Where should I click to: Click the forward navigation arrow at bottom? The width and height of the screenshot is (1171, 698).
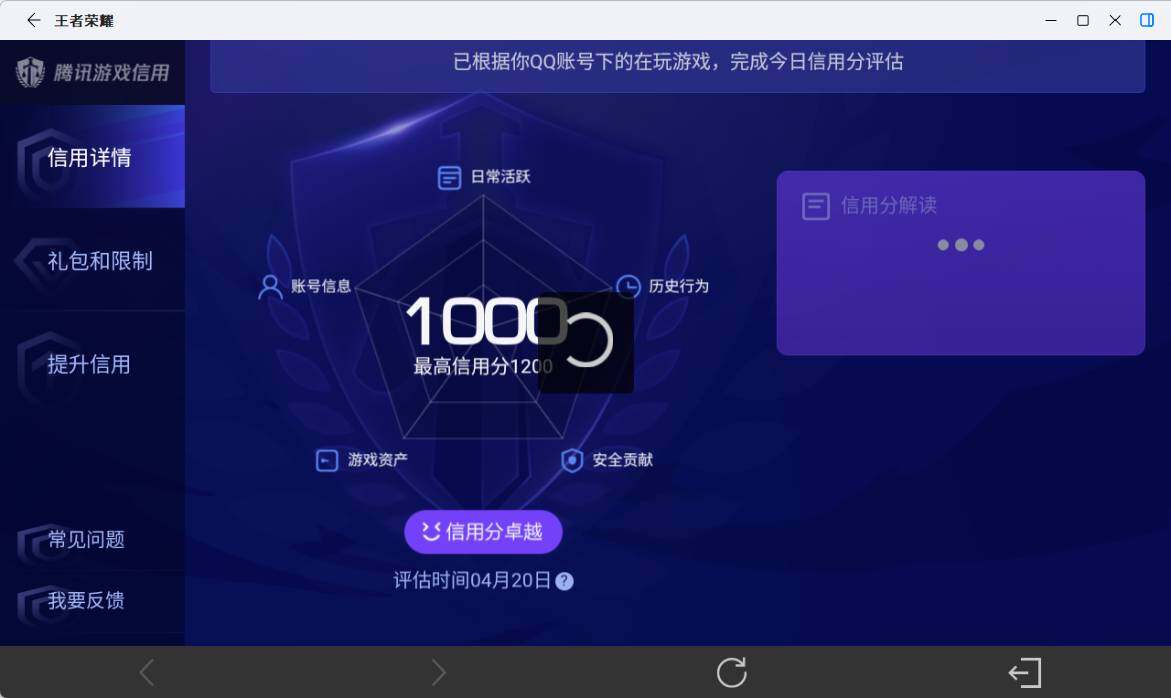[x=438, y=672]
